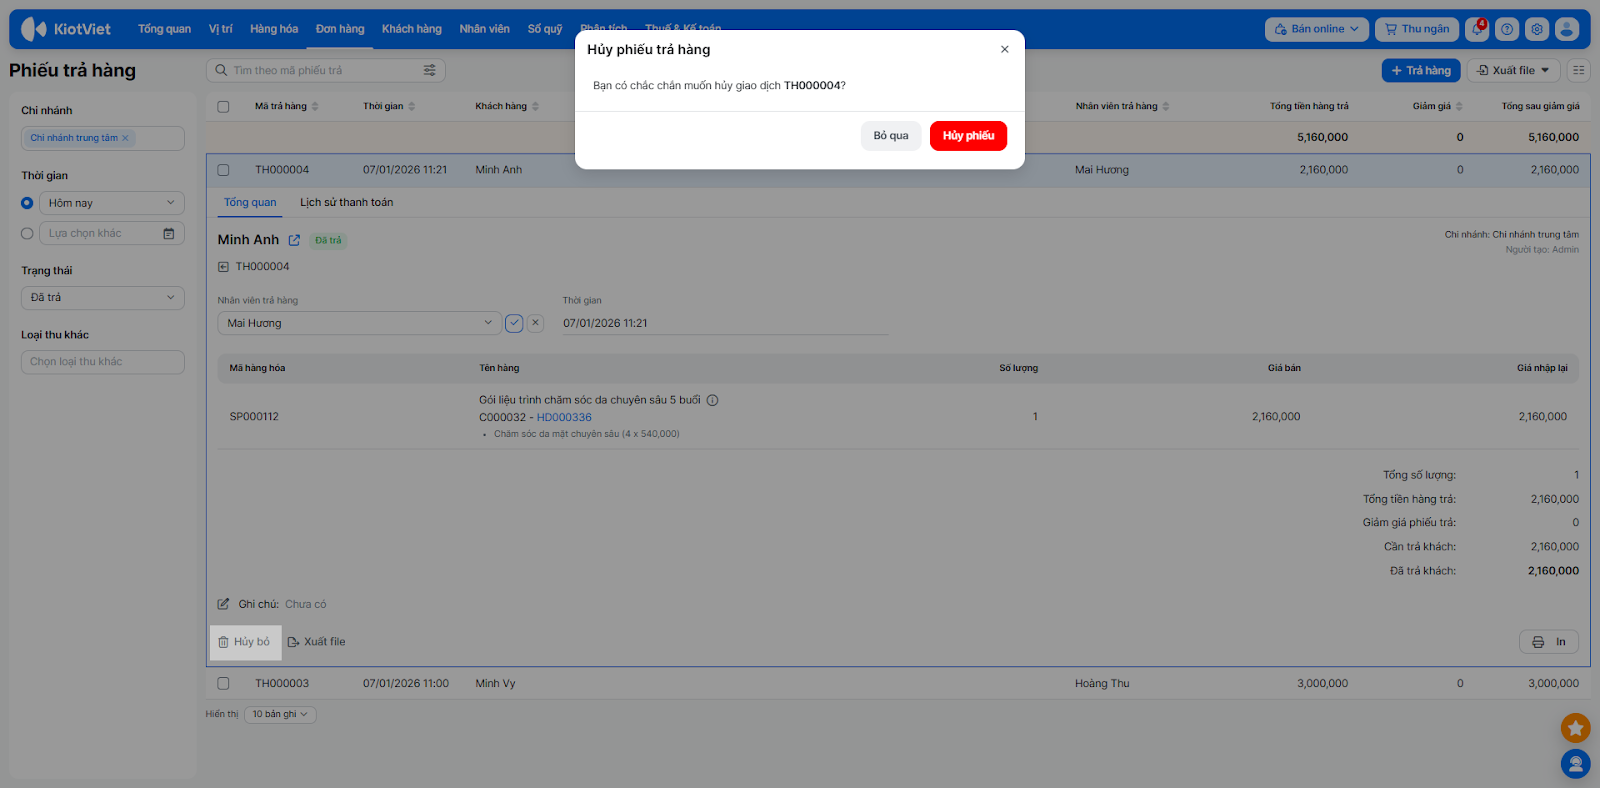
Task: Expand the Hôm nay time dropdown
Action: point(112,203)
